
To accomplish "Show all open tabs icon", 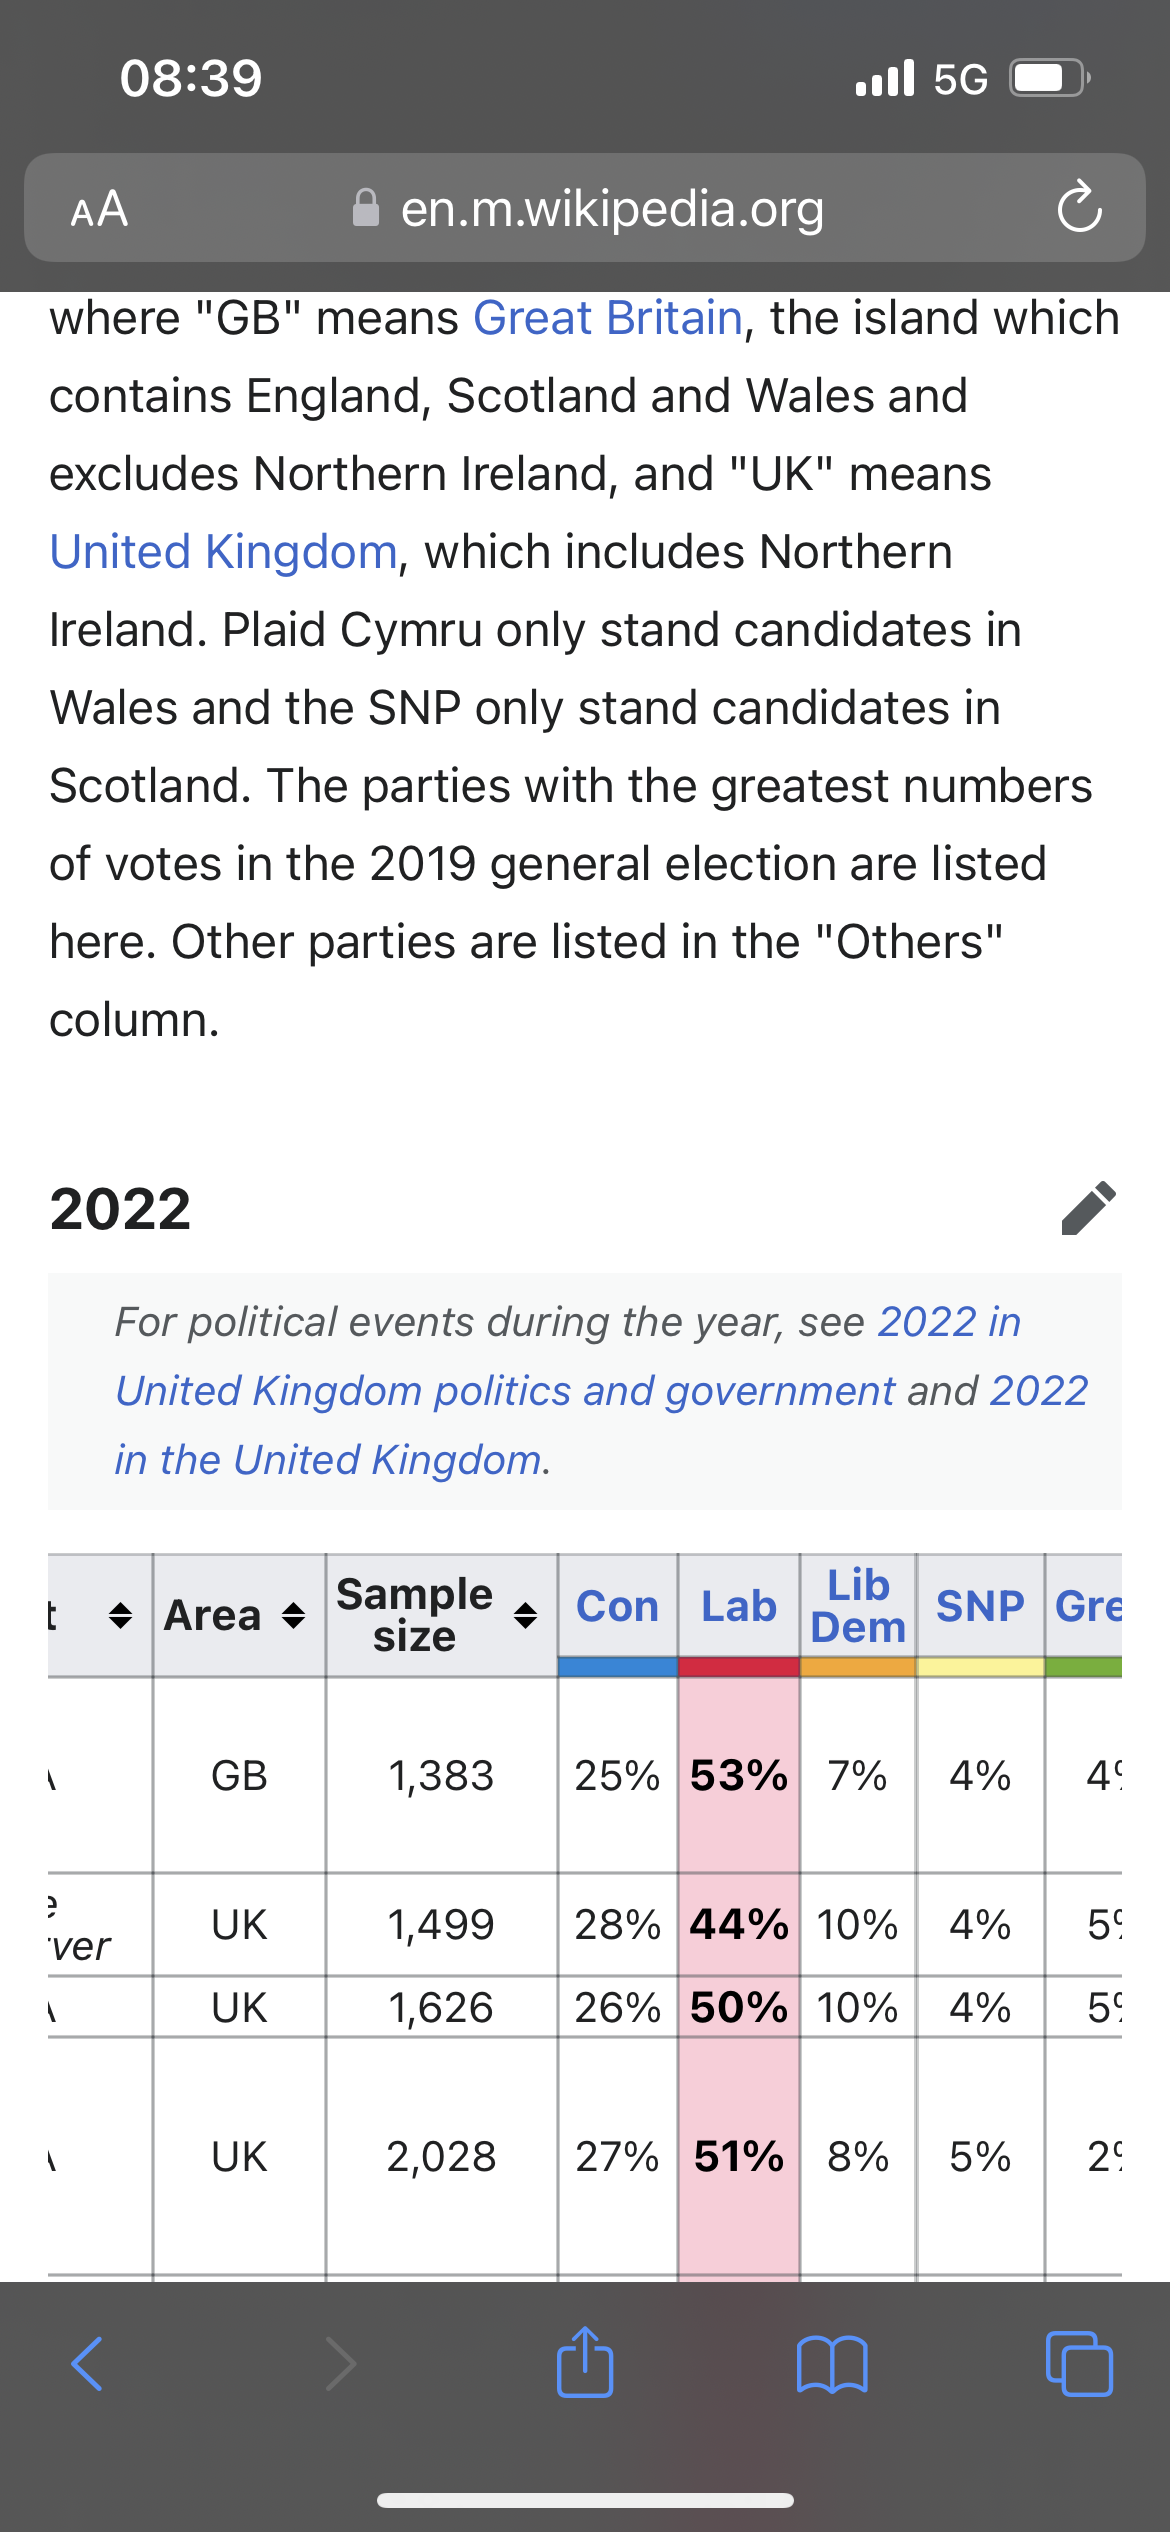I will coord(1079,2364).
